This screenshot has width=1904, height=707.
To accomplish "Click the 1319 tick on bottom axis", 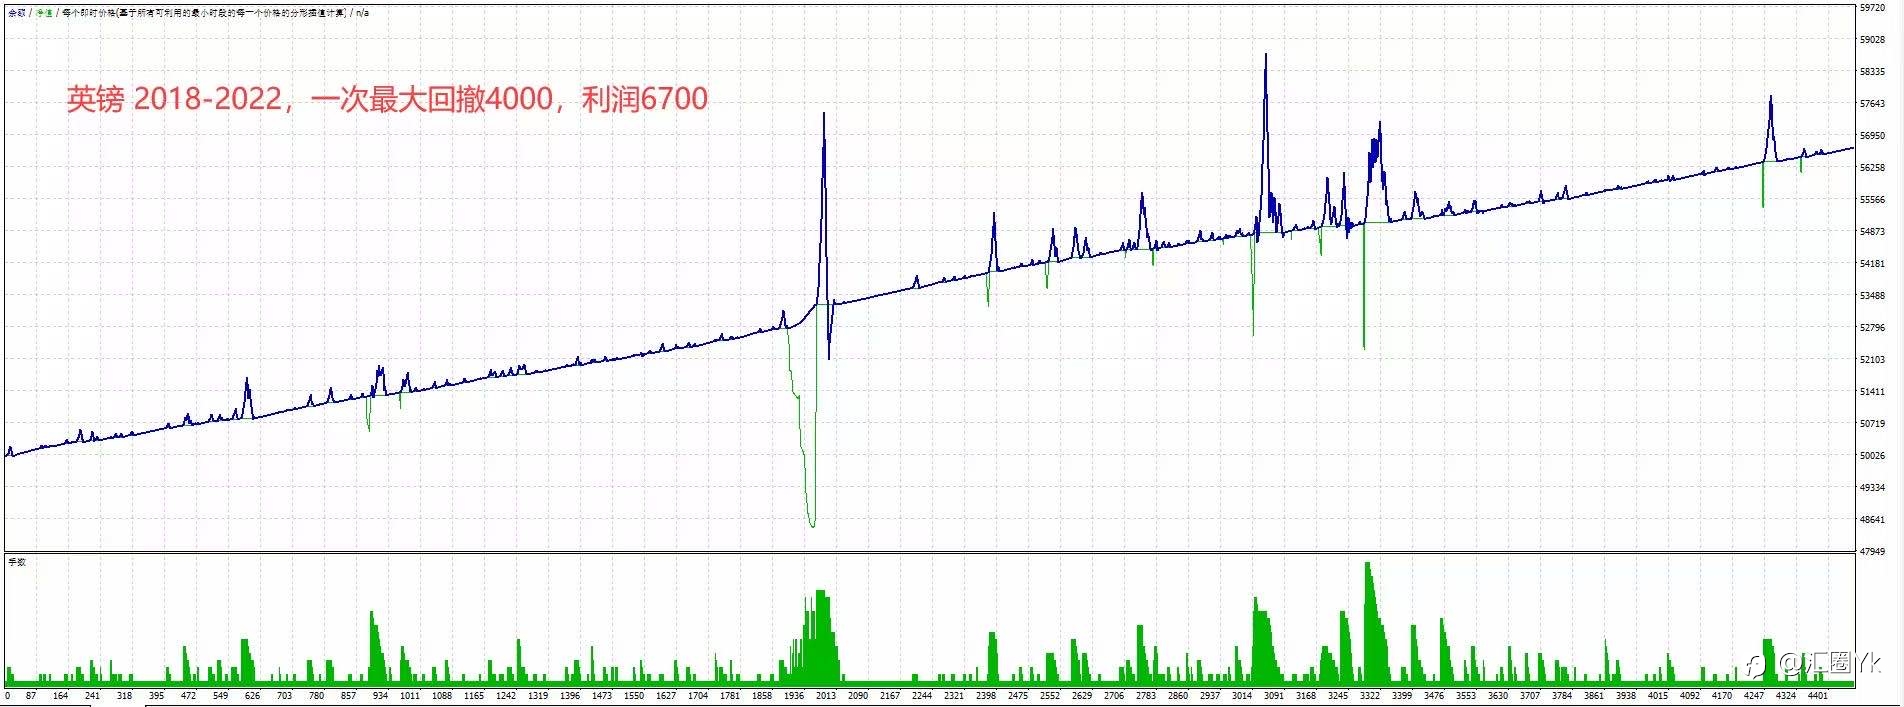I will pyautogui.click(x=538, y=696).
